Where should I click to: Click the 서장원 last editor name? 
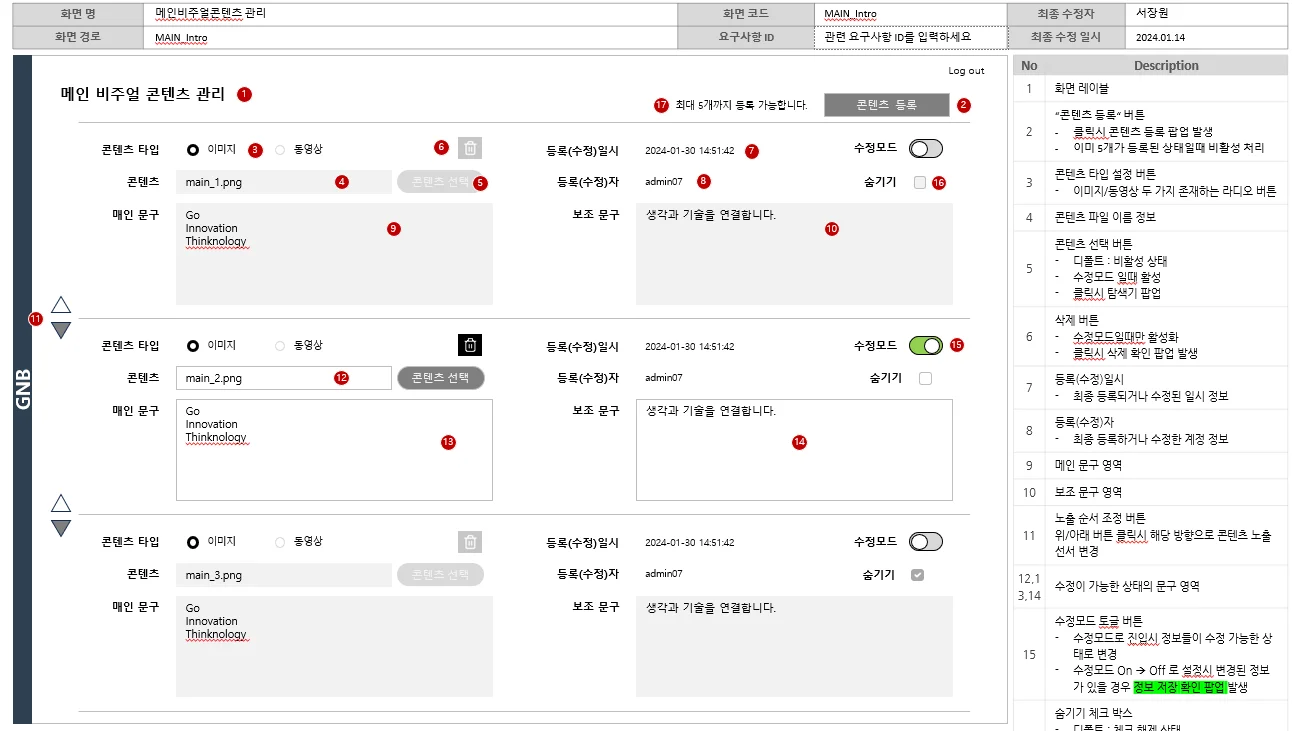tap(1152, 14)
